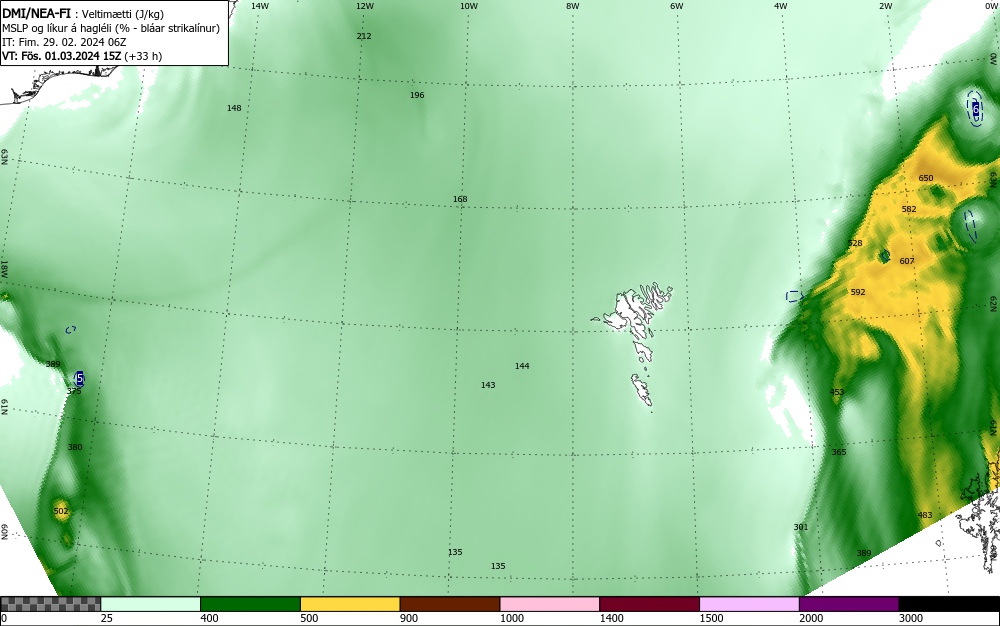Image resolution: width=1000 pixels, height=626 pixels.
Task: Select the black above-3000 legend swatch
Action: point(949,604)
